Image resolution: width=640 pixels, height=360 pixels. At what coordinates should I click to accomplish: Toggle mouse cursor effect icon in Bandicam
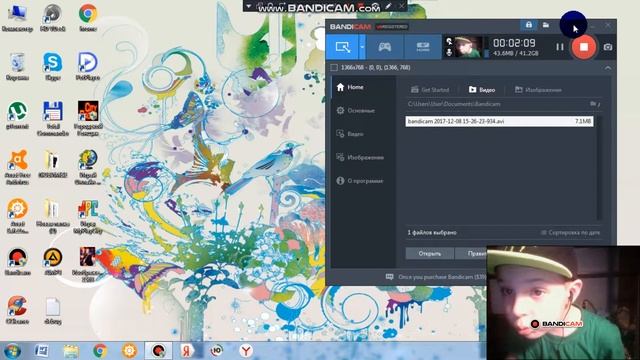(449, 41)
